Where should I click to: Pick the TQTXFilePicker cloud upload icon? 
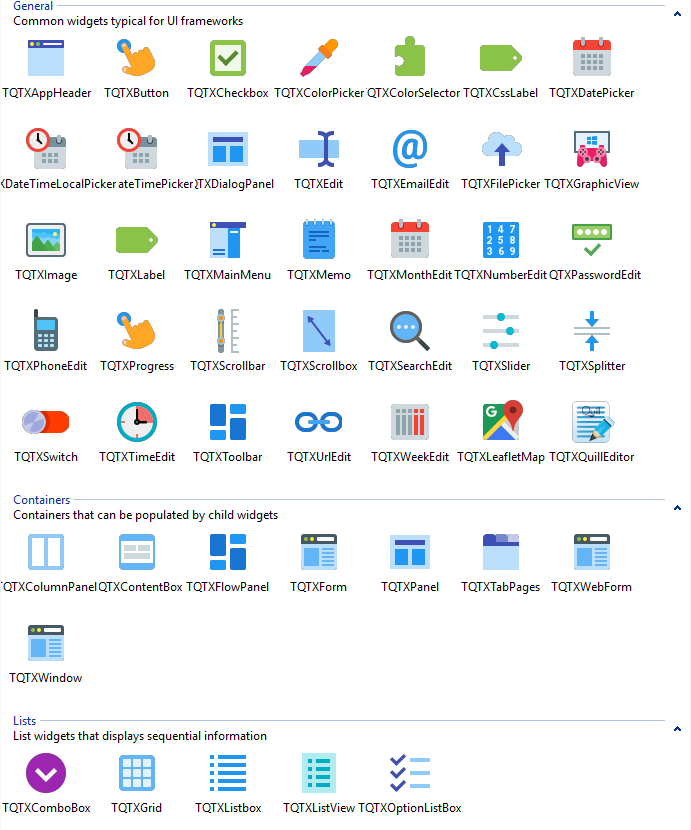(x=501, y=149)
